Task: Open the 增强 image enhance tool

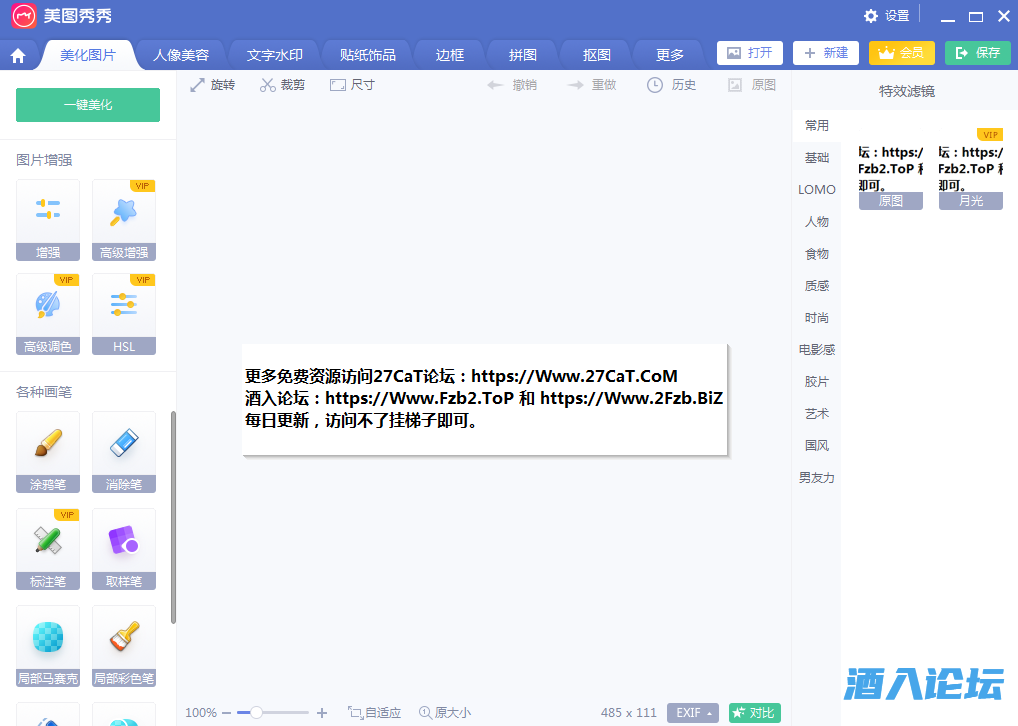Action: [47, 220]
